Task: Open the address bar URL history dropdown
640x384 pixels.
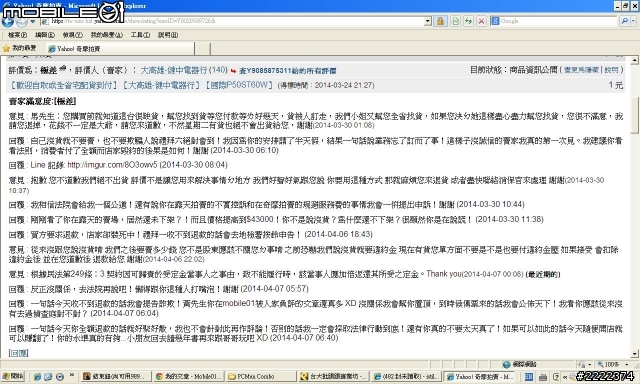Action: coord(428,21)
